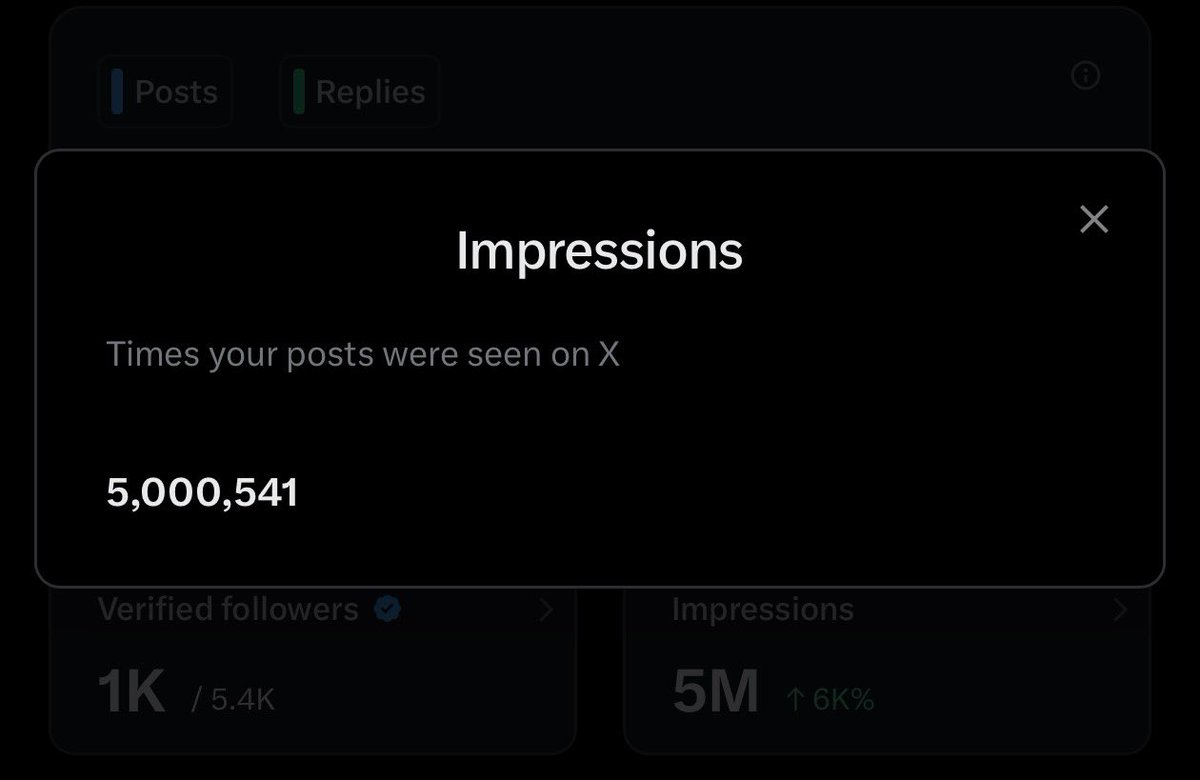Click the blue verified badge icon
This screenshot has height=780, width=1200.
click(388, 609)
